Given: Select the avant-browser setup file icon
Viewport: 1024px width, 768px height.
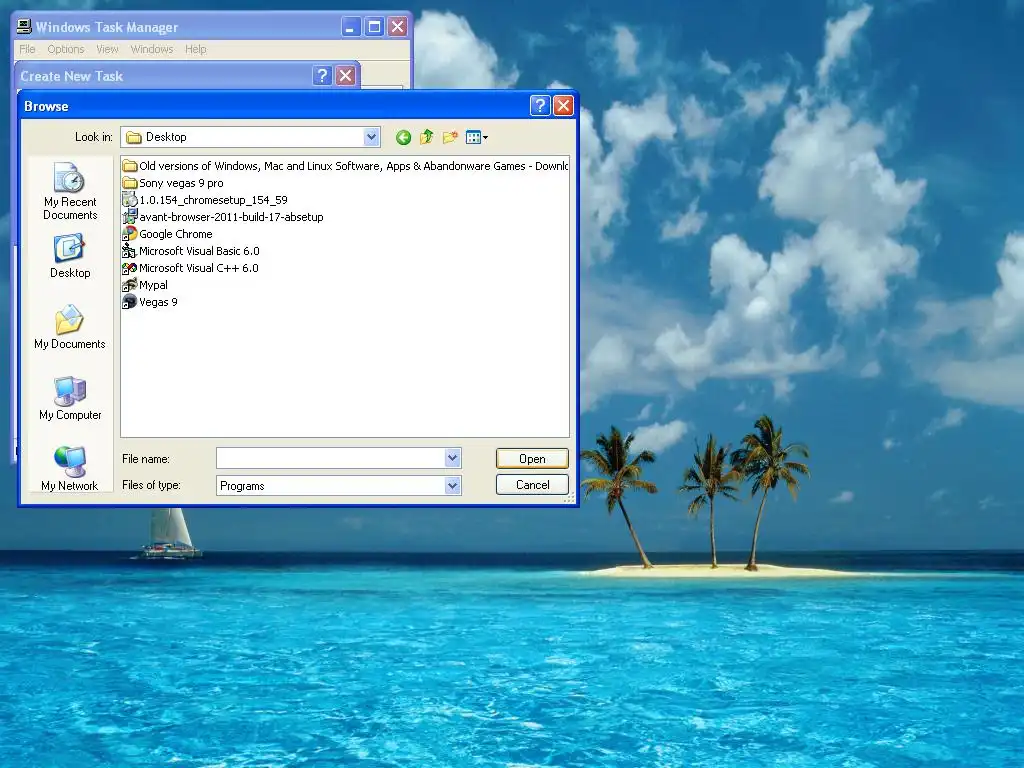Looking at the screenshot, I should tap(130, 217).
